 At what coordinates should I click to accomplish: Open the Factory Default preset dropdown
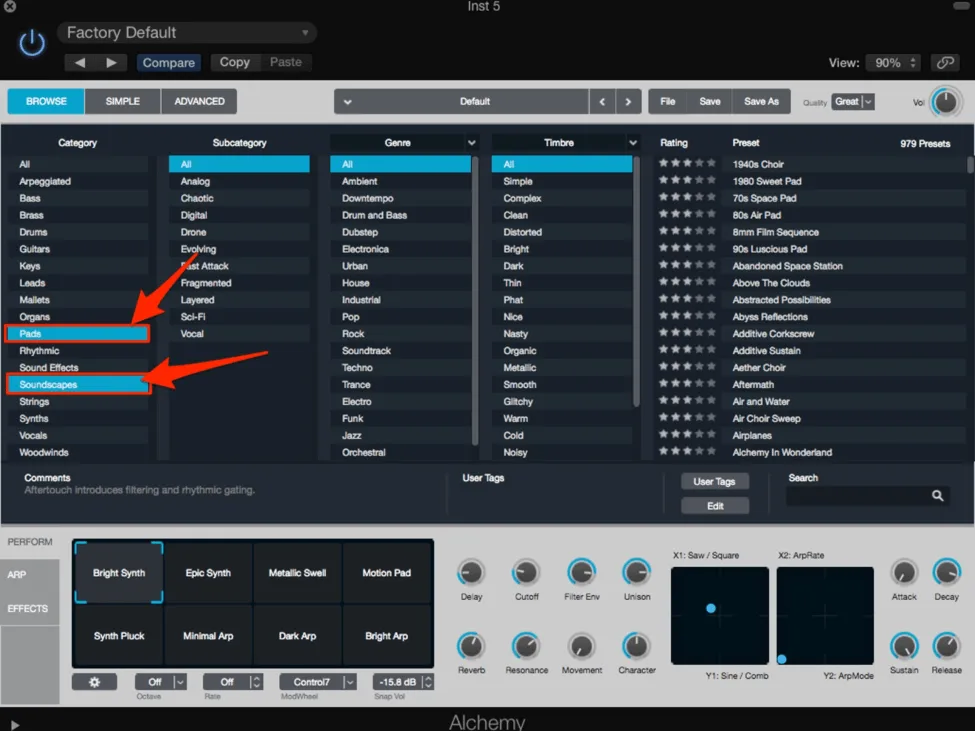click(187, 32)
